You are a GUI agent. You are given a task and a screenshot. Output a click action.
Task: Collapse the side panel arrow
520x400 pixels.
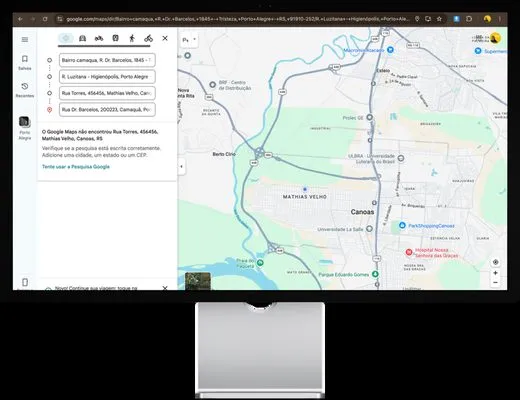pyautogui.click(x=181, y=166)
